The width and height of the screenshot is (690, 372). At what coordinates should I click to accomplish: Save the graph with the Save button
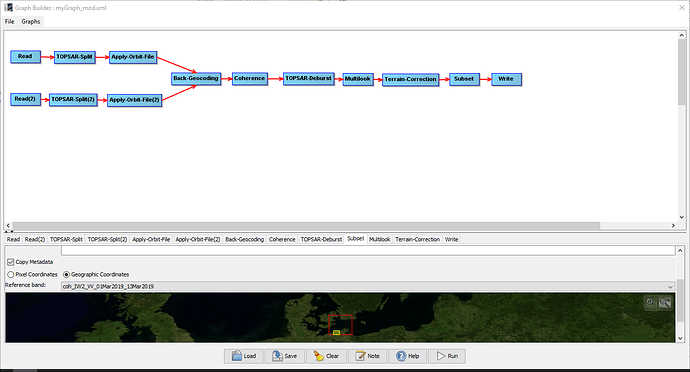(285, 356)
